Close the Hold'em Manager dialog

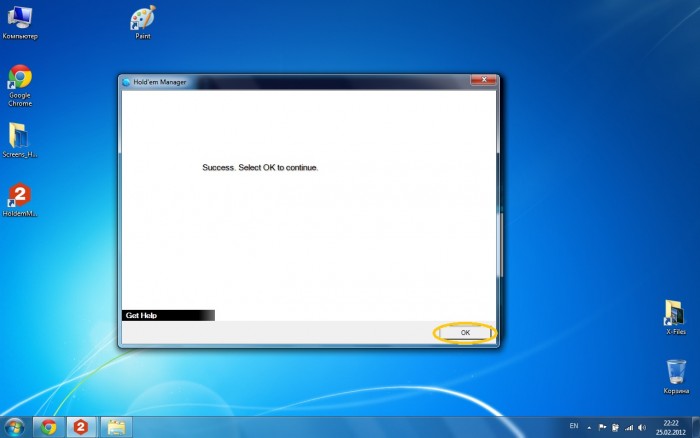(483, 80)
